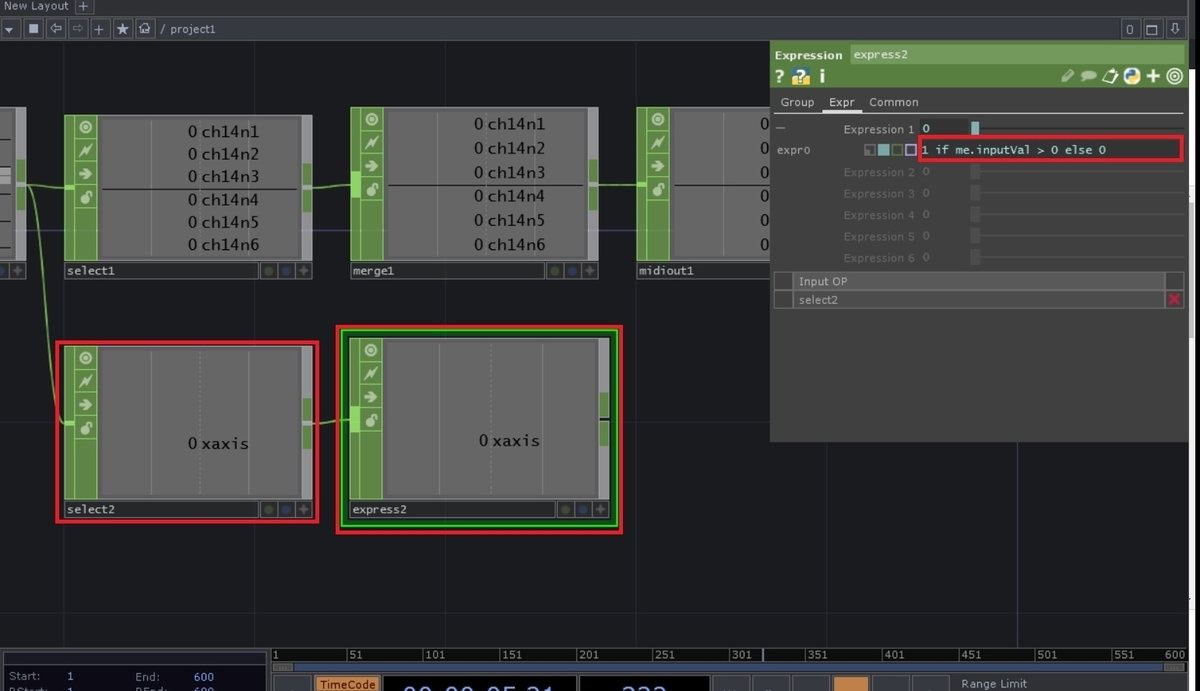Collapse Expression 1 parameter with dash expander

tap(781, 129)
